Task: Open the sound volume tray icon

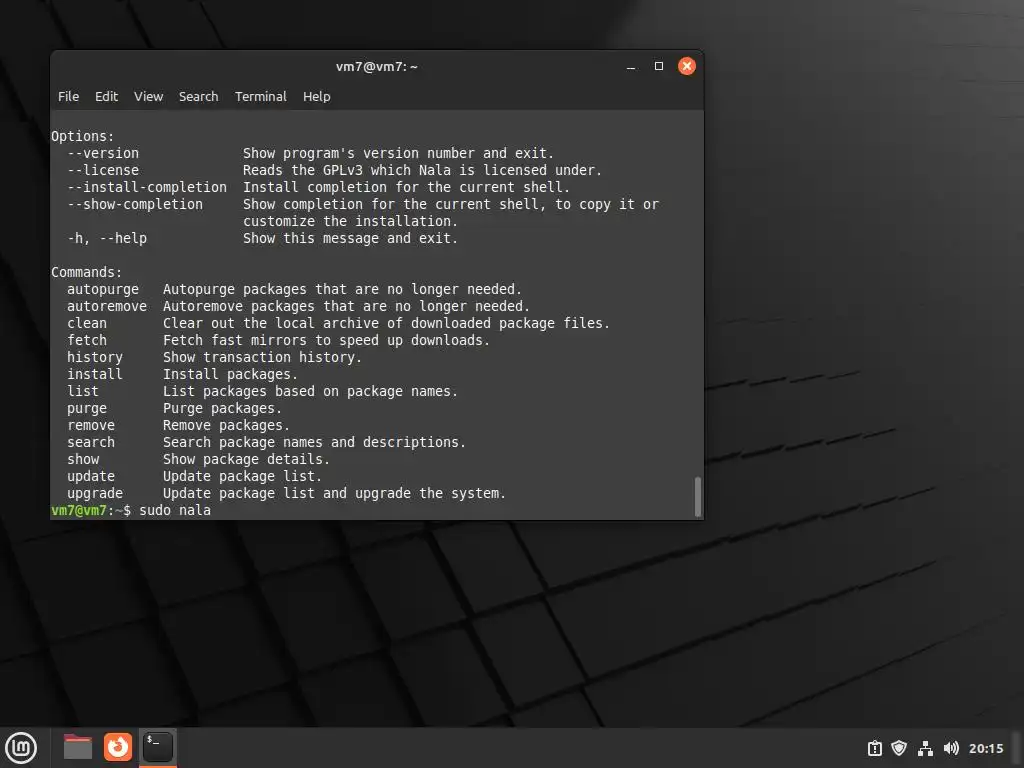Action: [951, 748]
